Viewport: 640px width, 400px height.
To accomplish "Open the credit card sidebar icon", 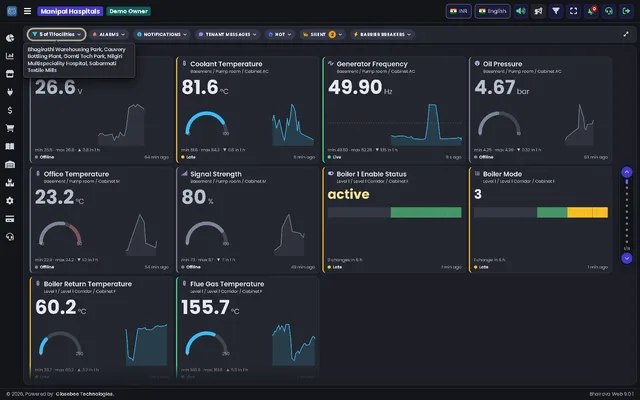I will (x=10, y=219).
